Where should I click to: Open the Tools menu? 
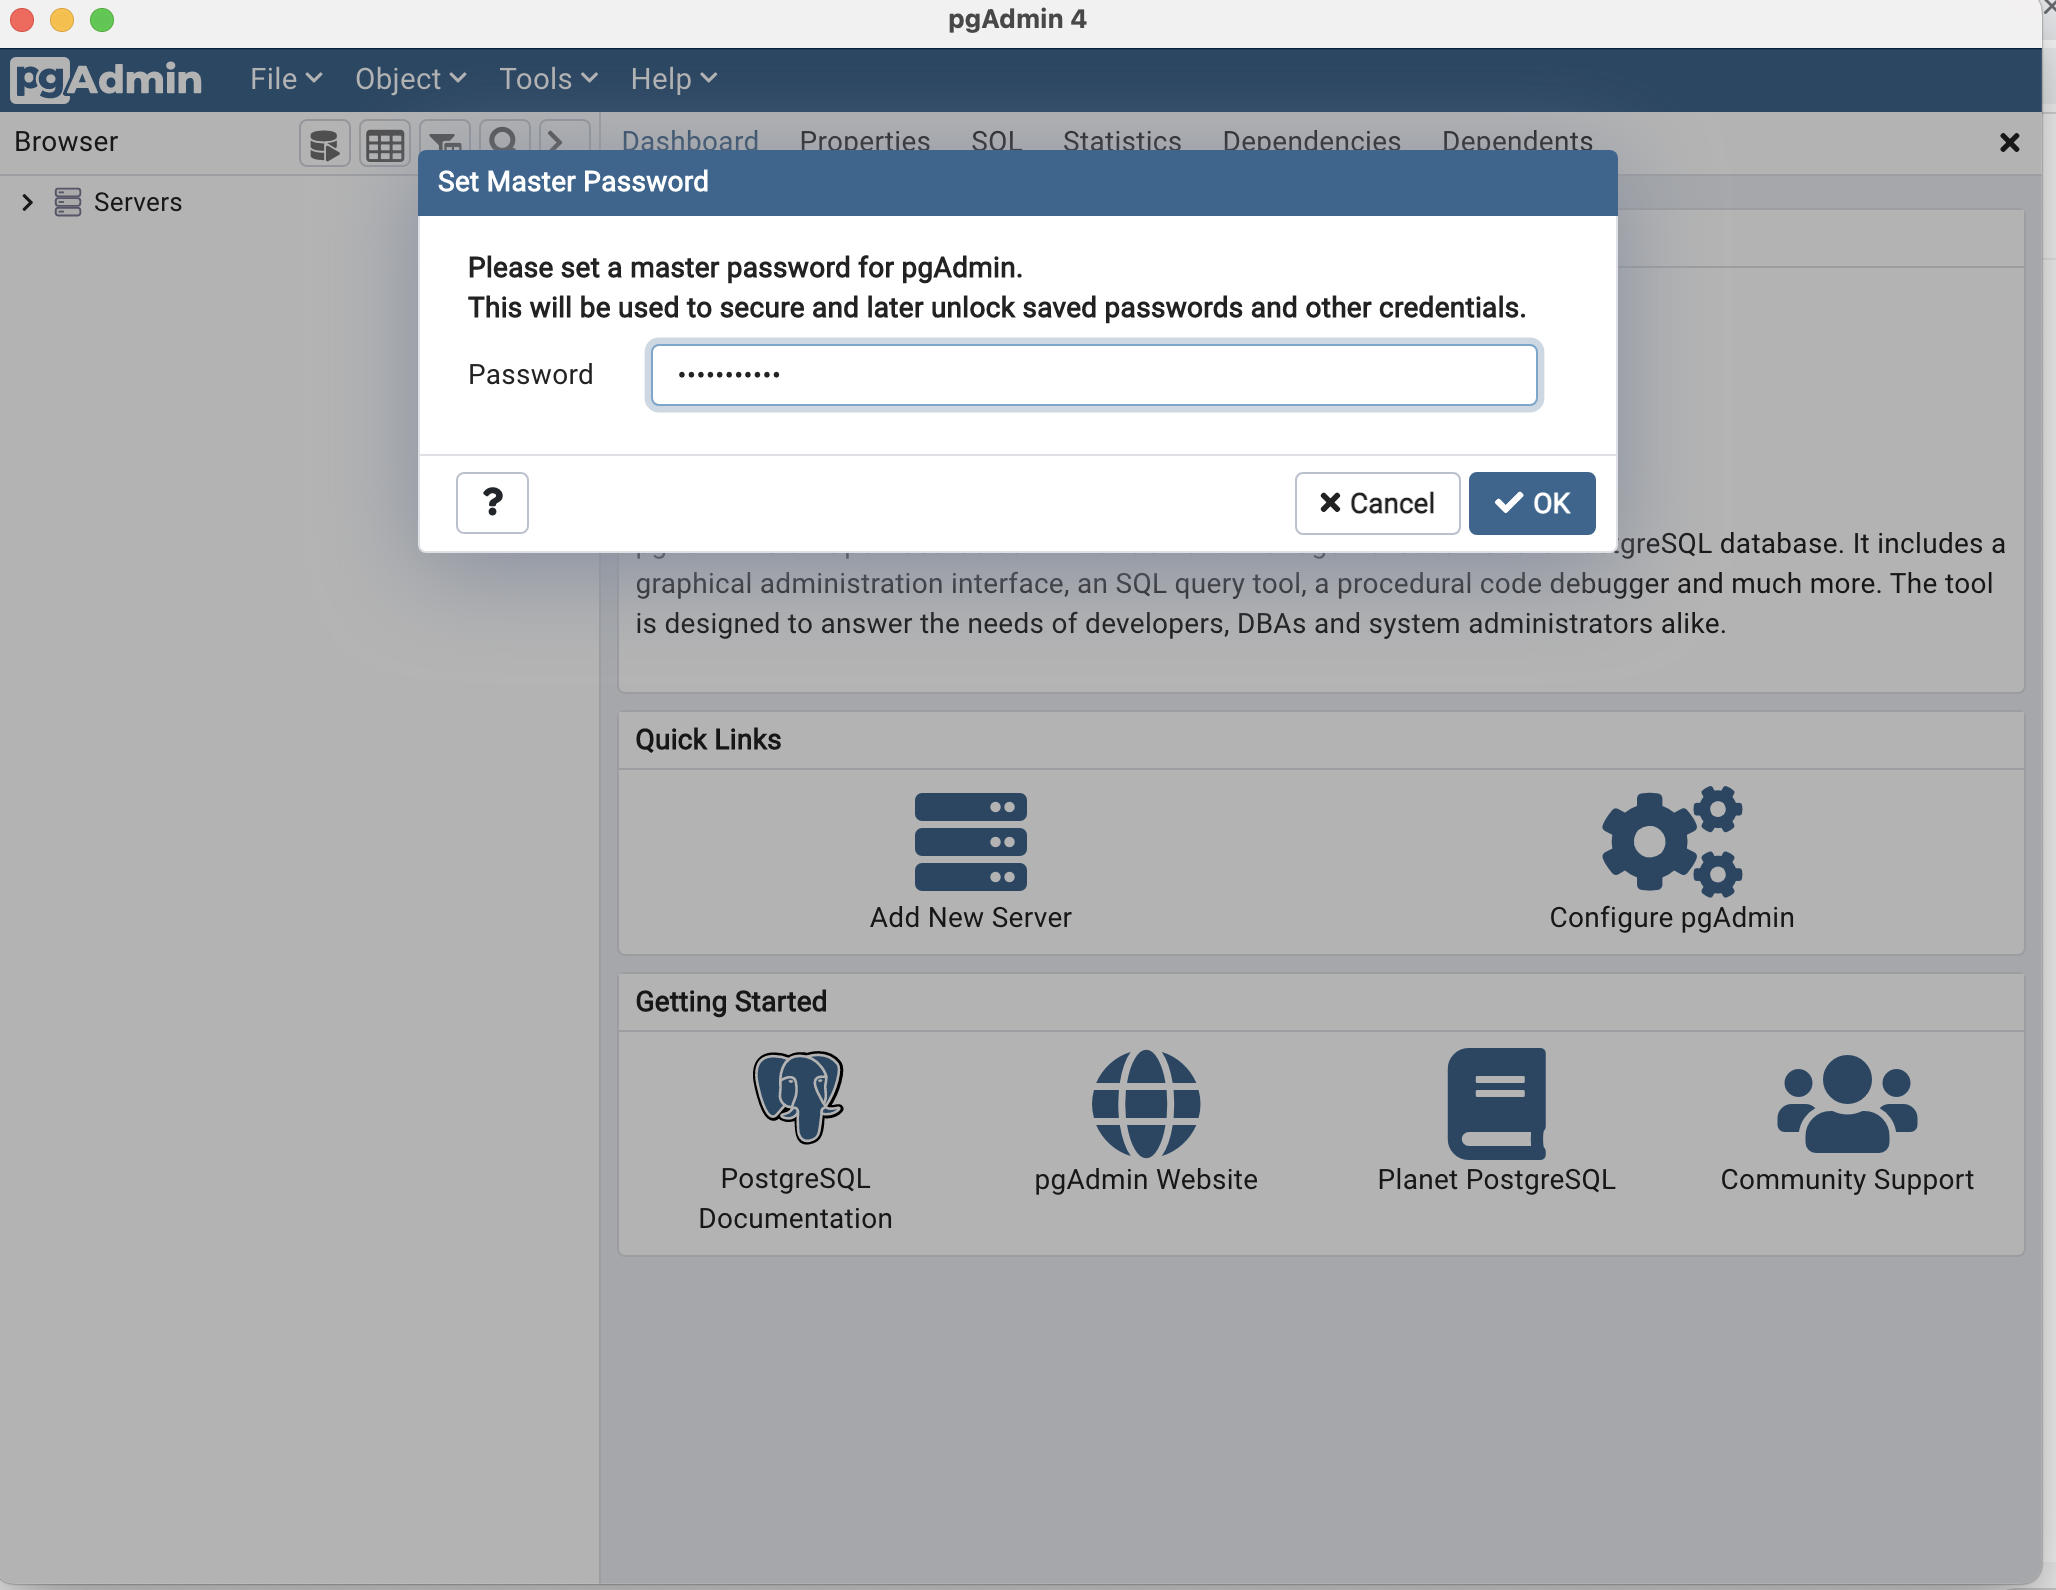coord(548,79)
